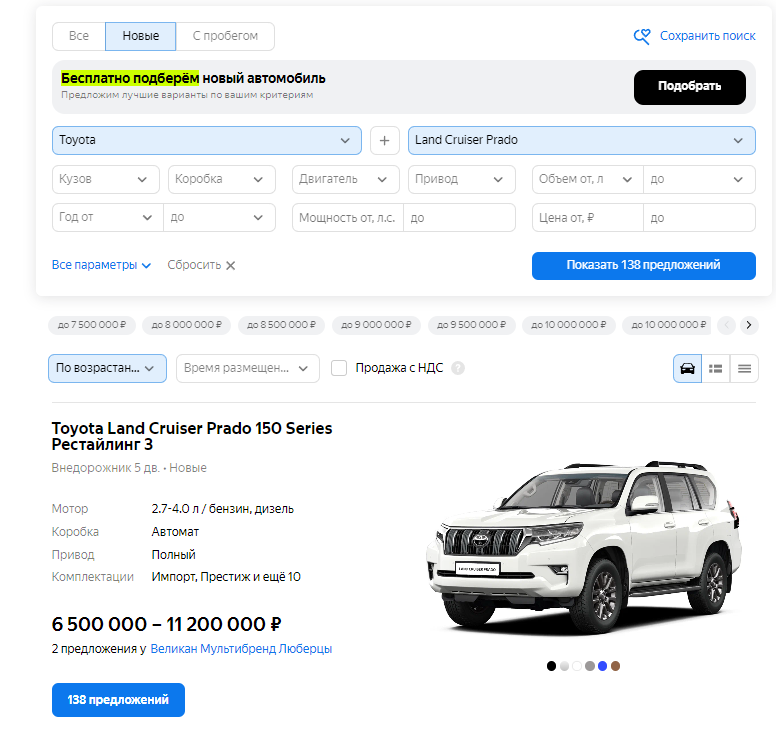Add another make with plus icon
This screenshot has width=776, height=731.
click(385, 141)
